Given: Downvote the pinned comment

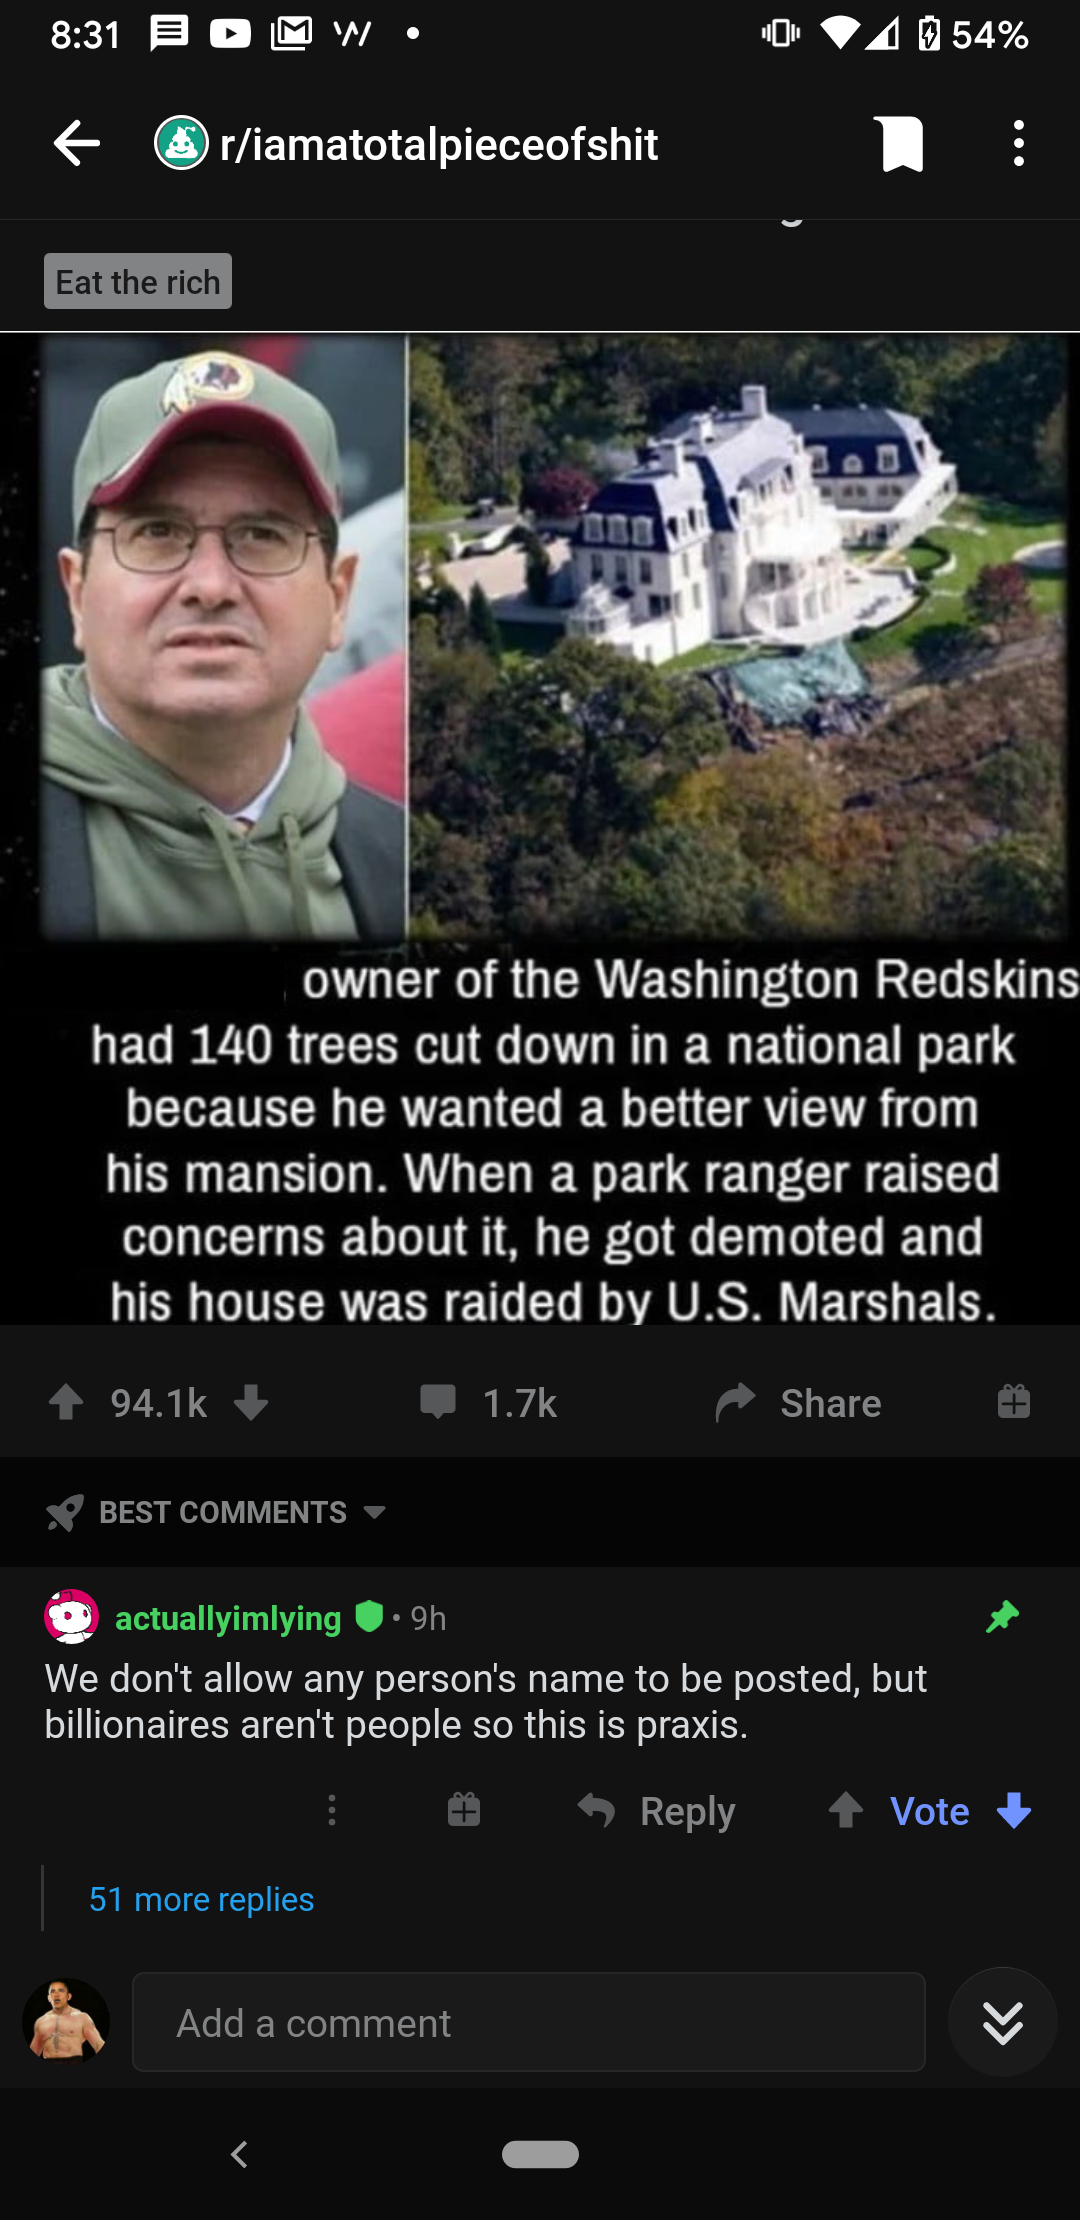Looking at the screenshot, I should pyautogui.click(x=1014, y=1810).
